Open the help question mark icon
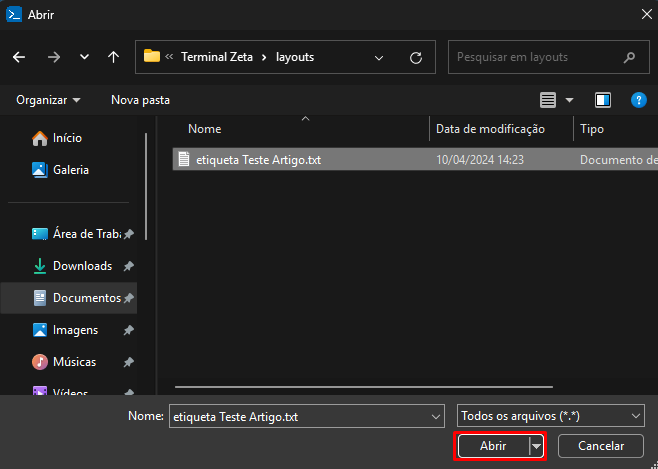The height and width of the screenshot is (469, 658). point(639,100)
